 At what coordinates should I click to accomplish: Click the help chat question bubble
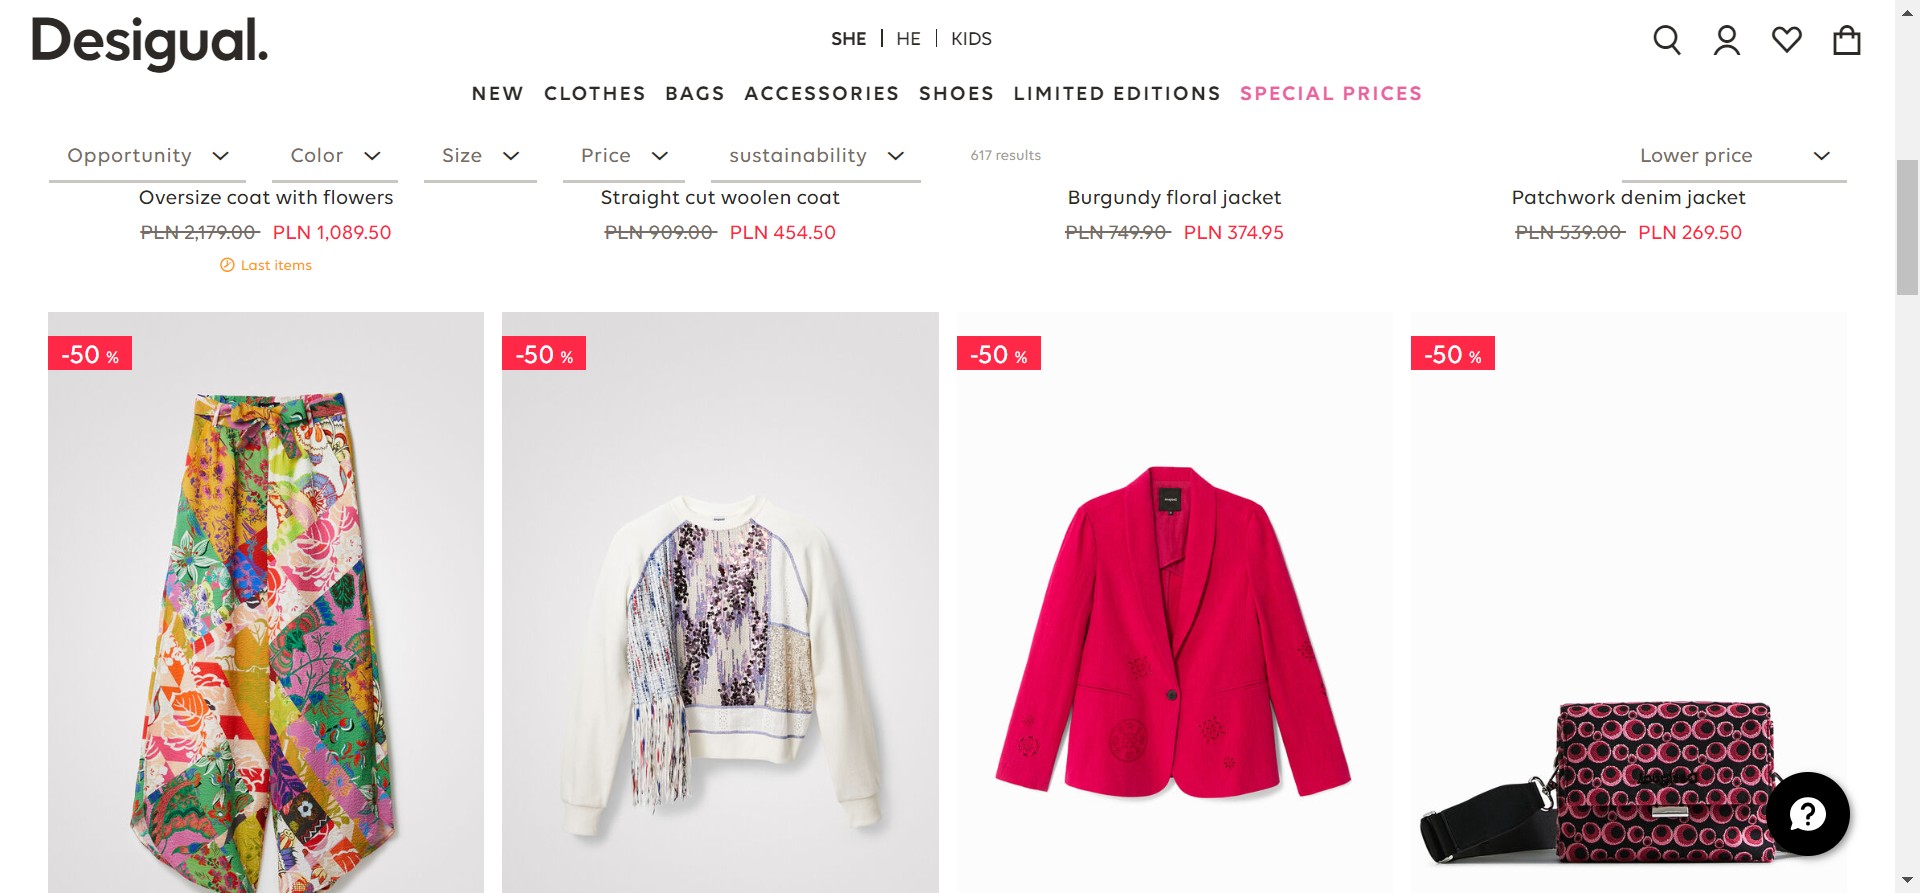tap(1808, 814)
